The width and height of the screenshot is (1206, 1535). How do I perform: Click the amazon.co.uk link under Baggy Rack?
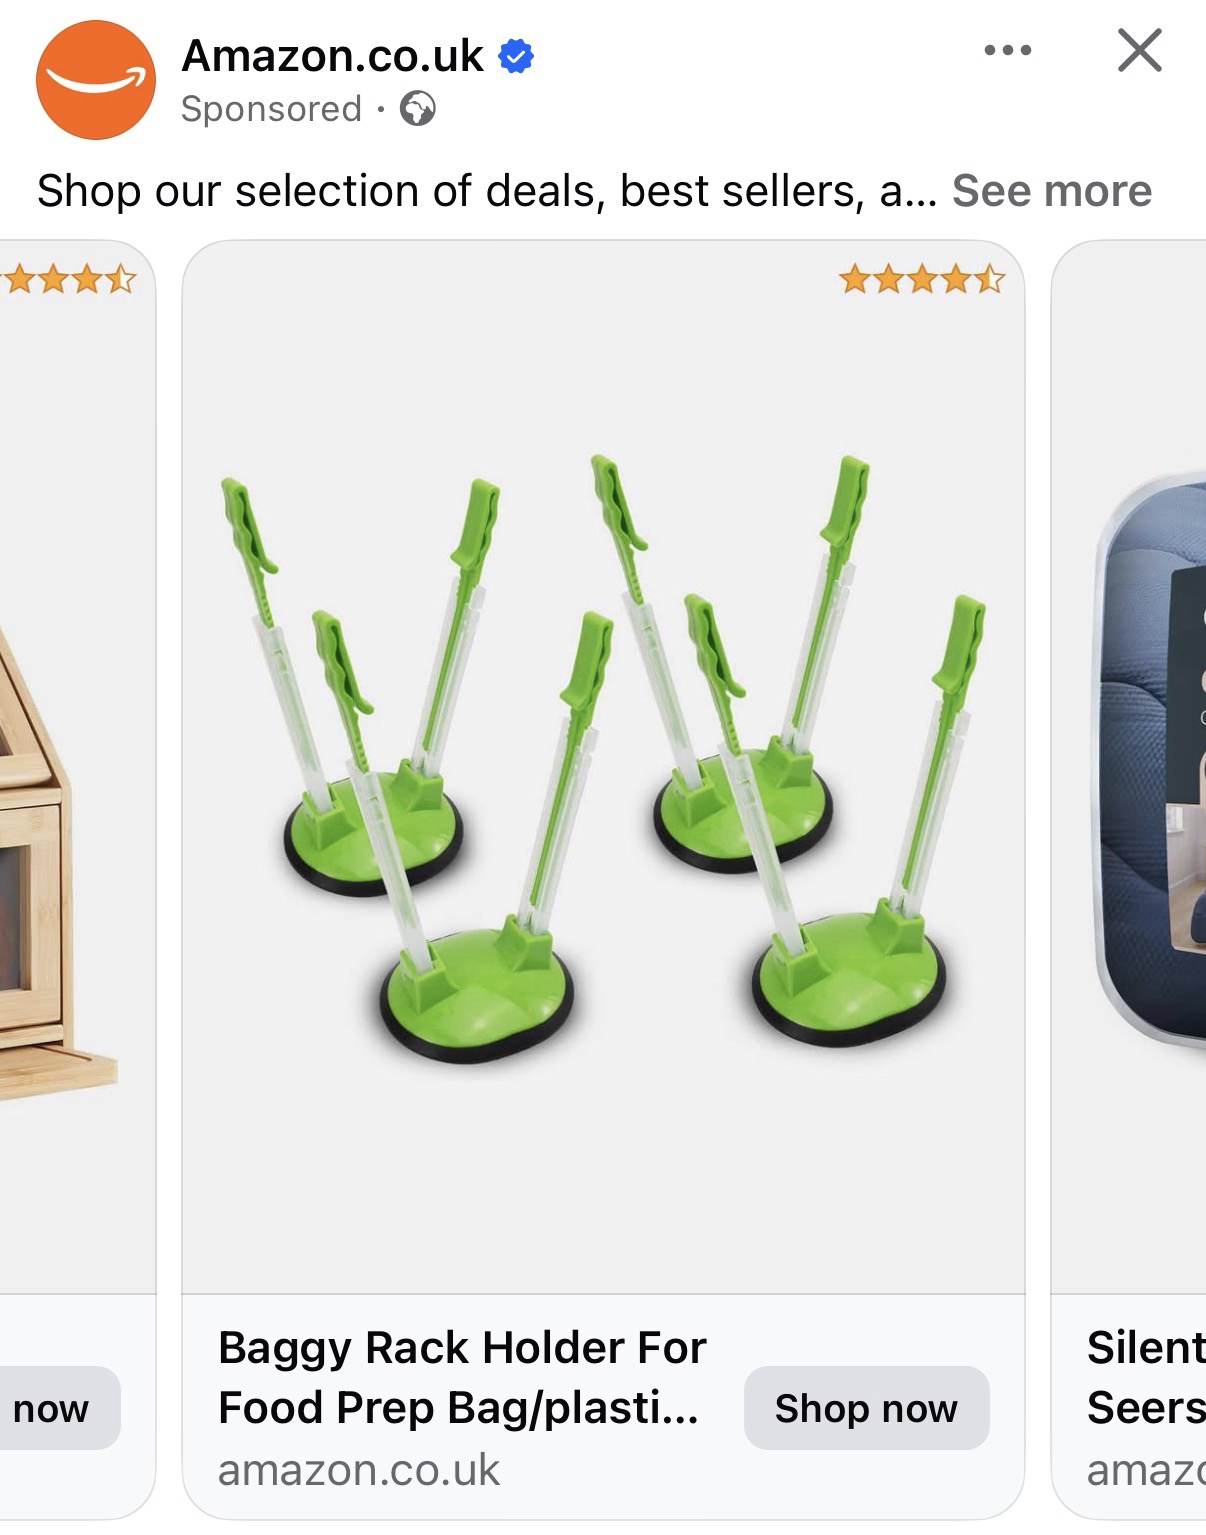tap(358, 1470)
